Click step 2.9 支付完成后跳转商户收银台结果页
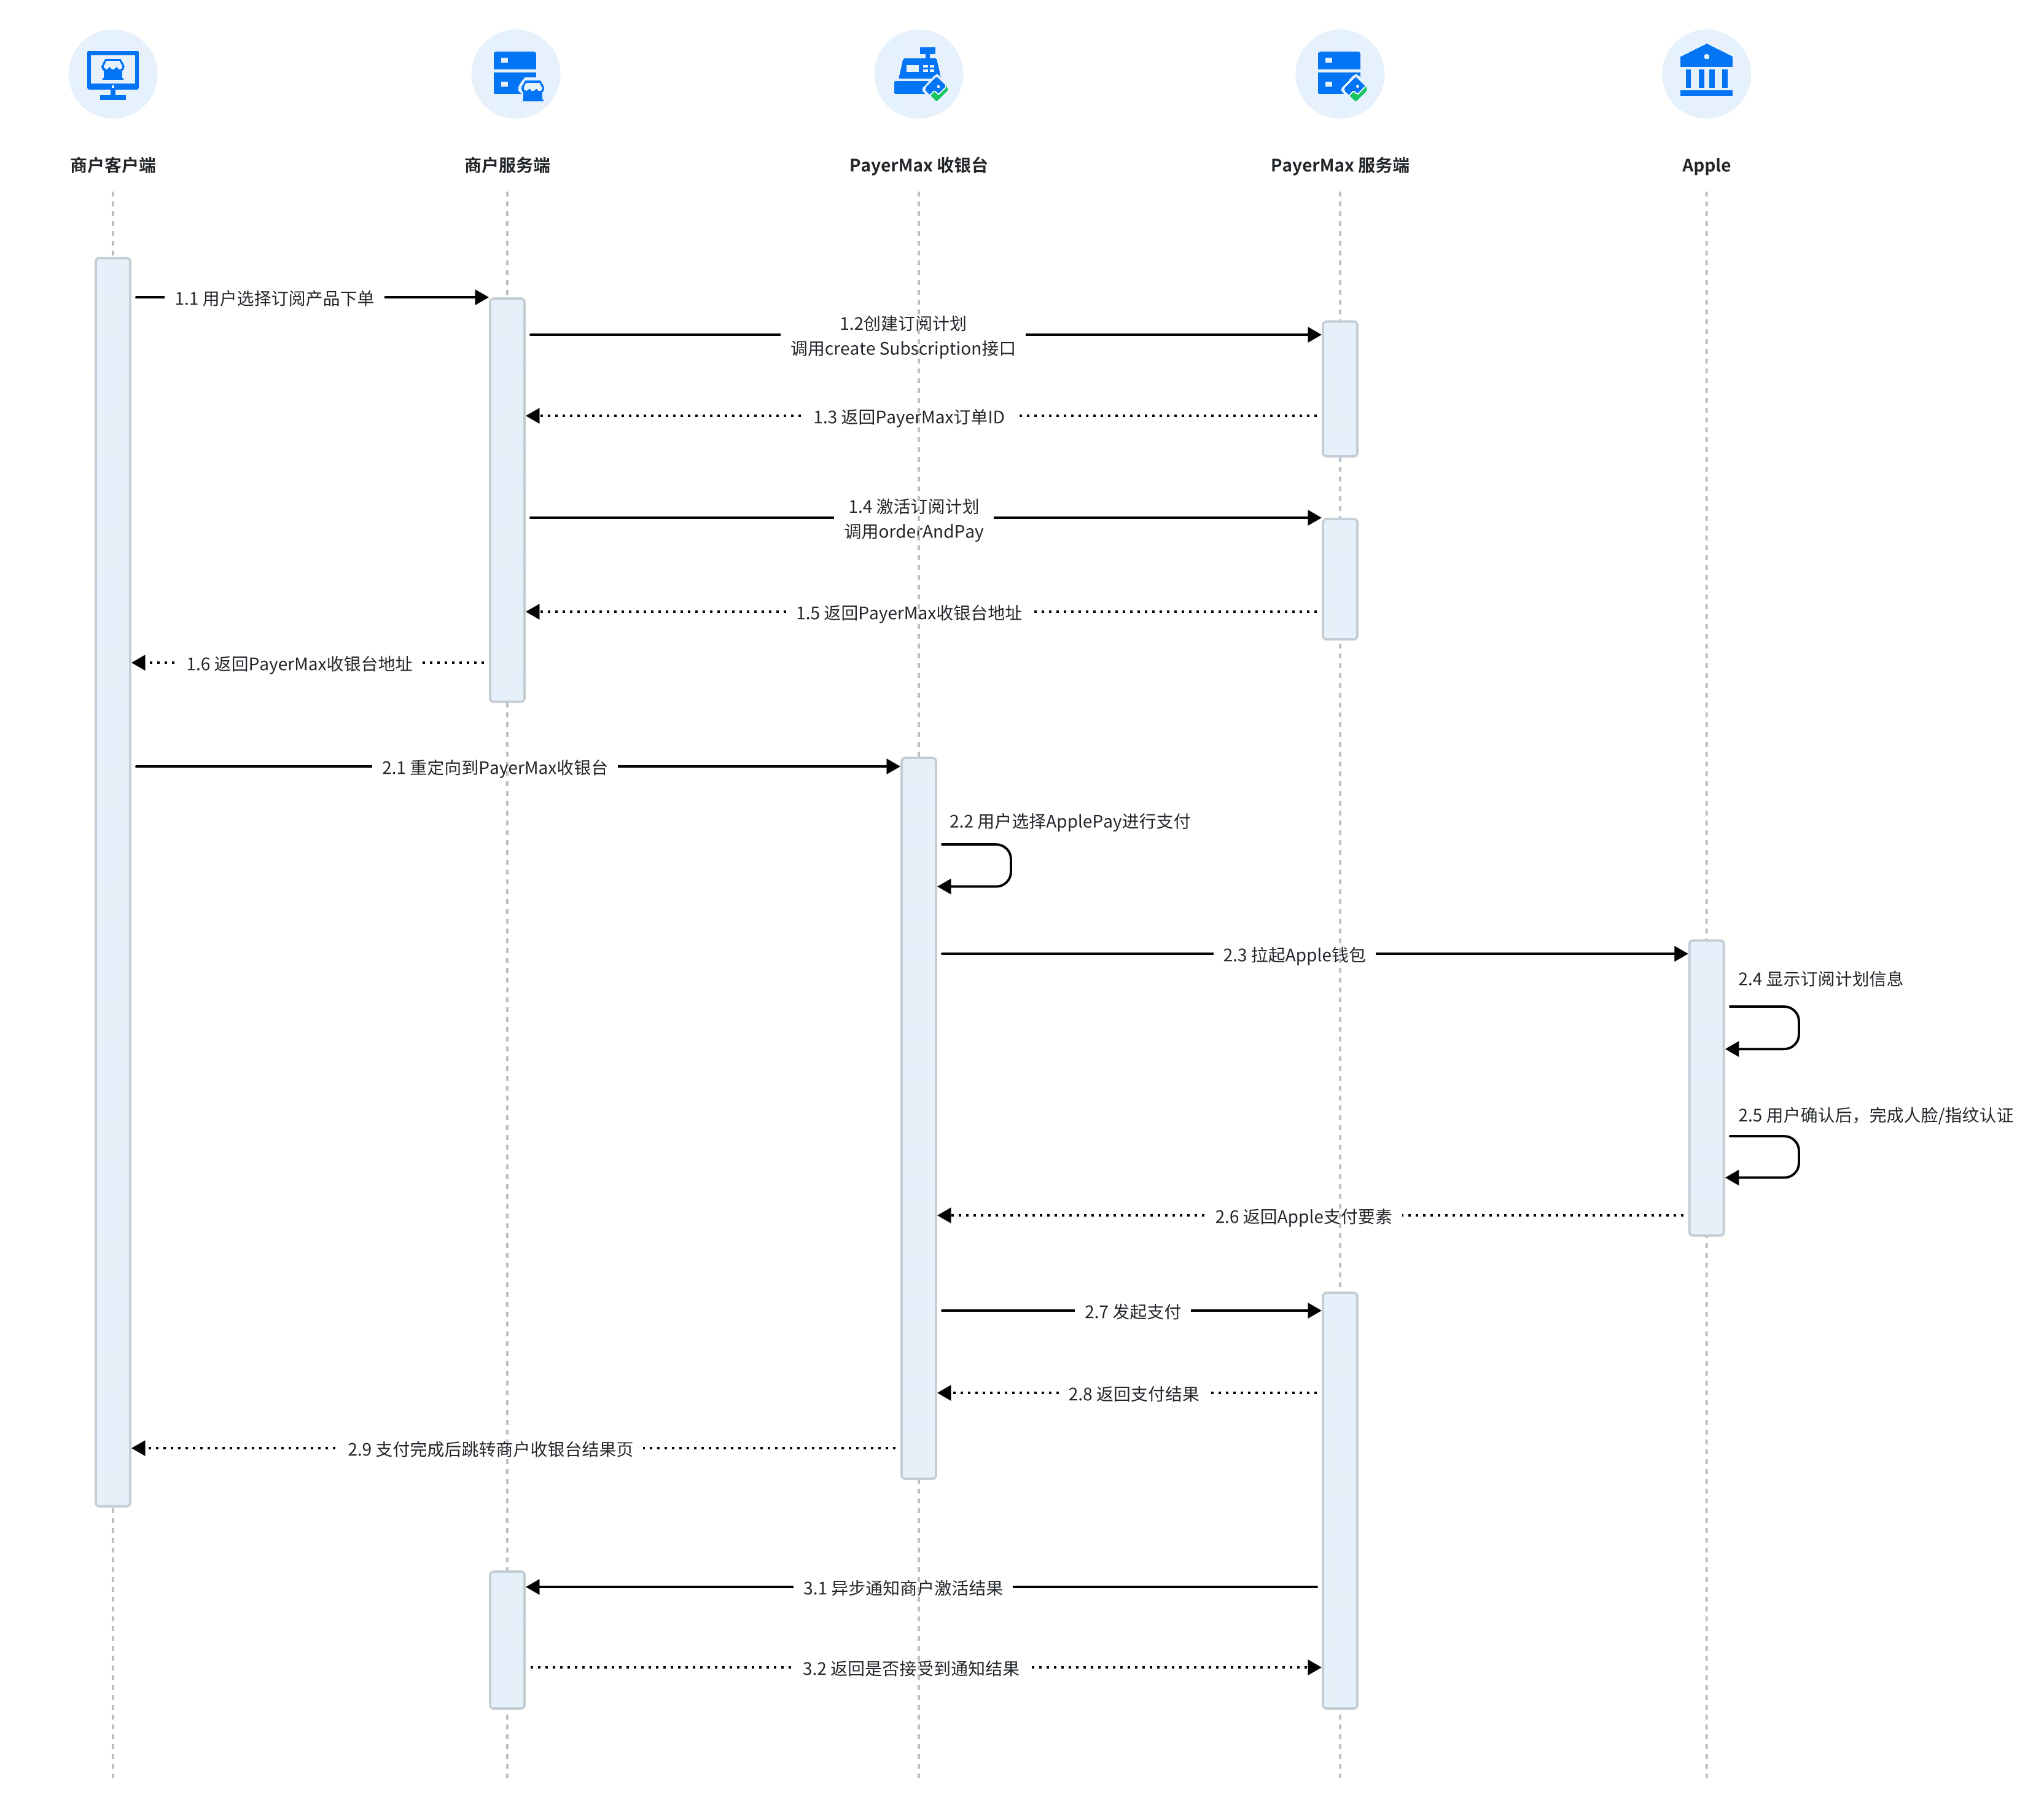The height and width of the screenshot is (1808, 2044). [x=490, y=1449]
